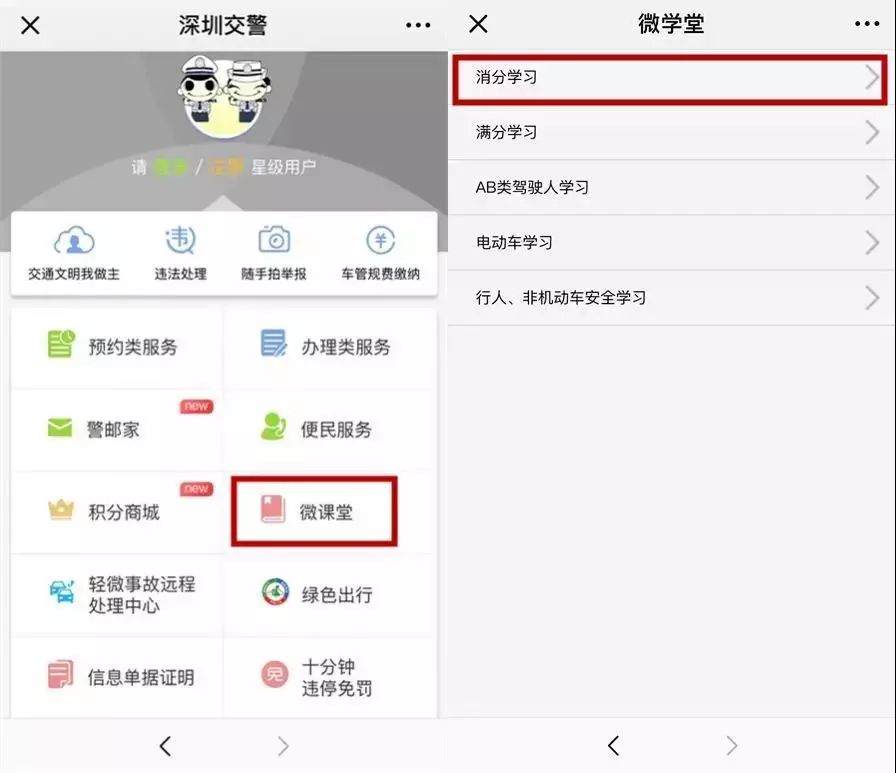The image size is (896, 773).
Task: Open the more options dots on 微学堂
Action: (867, 24)
